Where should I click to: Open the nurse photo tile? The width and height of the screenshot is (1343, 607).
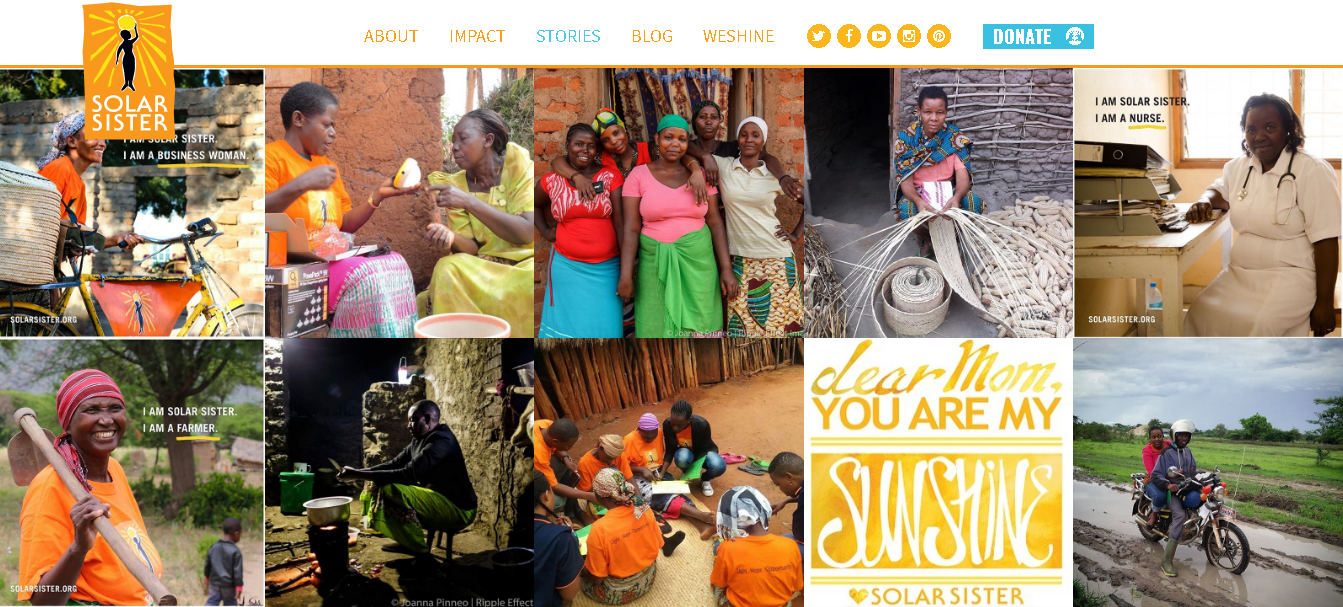click(1208, 203)
